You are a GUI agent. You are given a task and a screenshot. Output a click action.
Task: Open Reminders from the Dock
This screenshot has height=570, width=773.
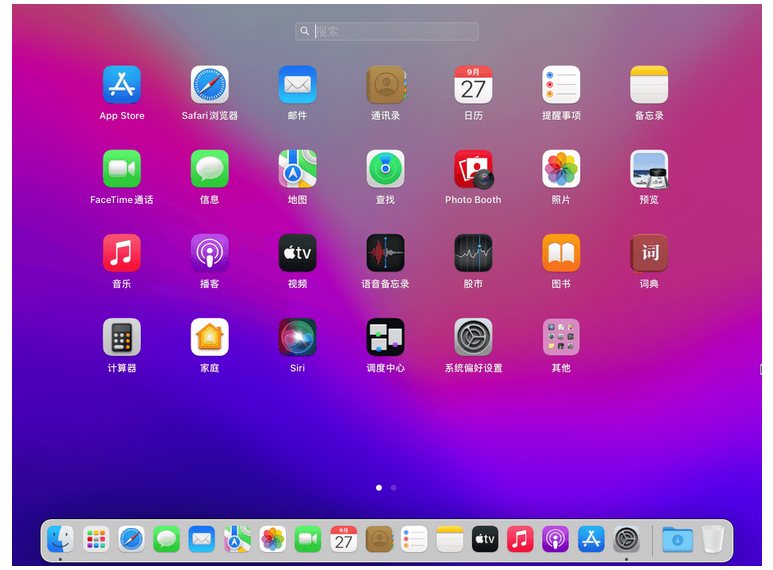click(414, 539)
